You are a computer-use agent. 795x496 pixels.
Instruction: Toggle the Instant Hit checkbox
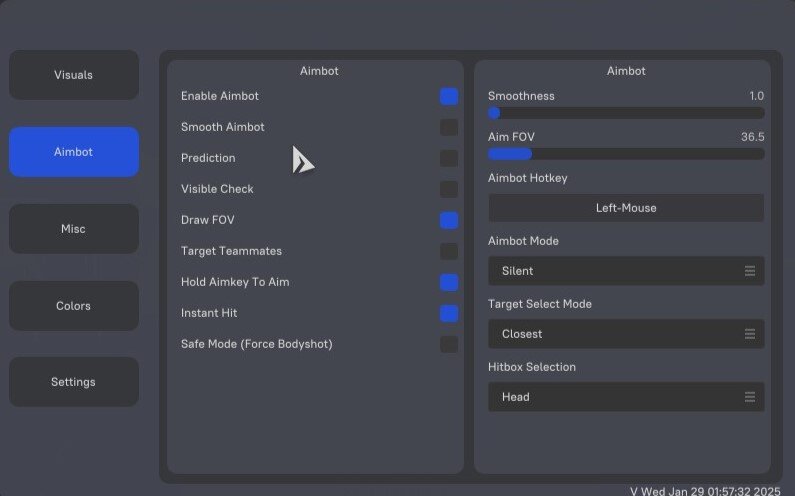point(449,313)
